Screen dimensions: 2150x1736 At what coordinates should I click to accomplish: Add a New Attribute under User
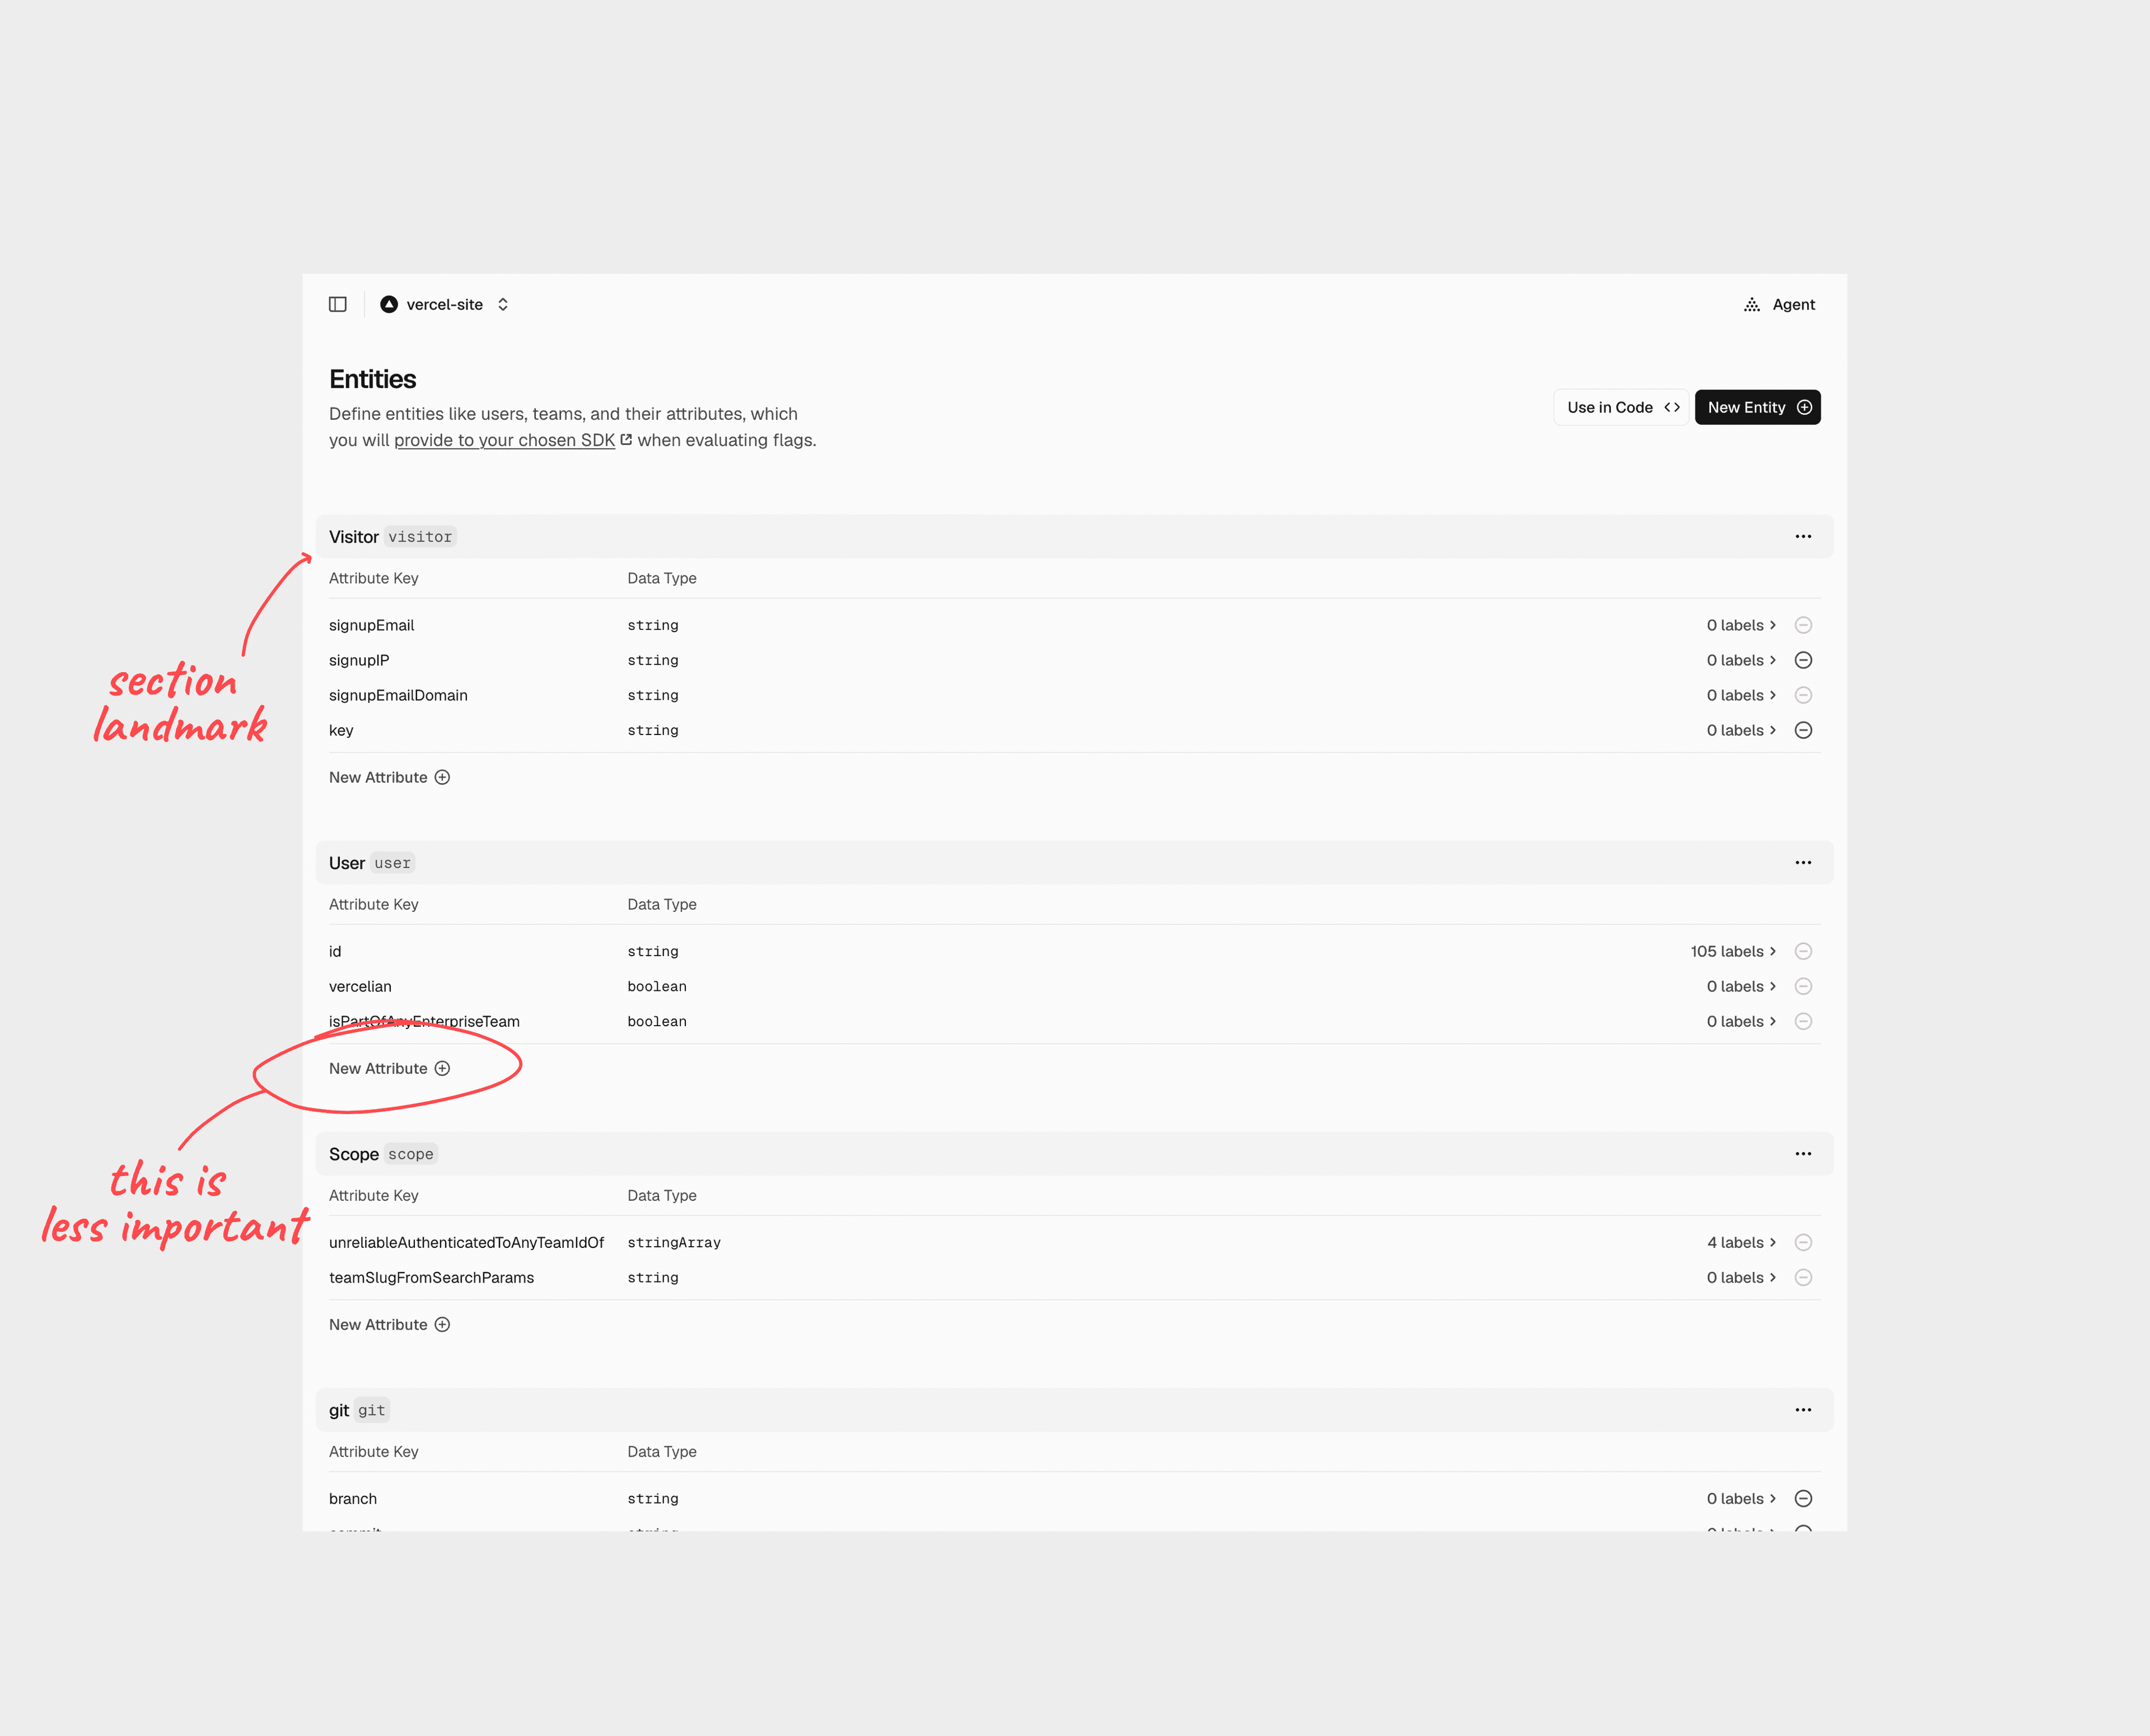389,1068
